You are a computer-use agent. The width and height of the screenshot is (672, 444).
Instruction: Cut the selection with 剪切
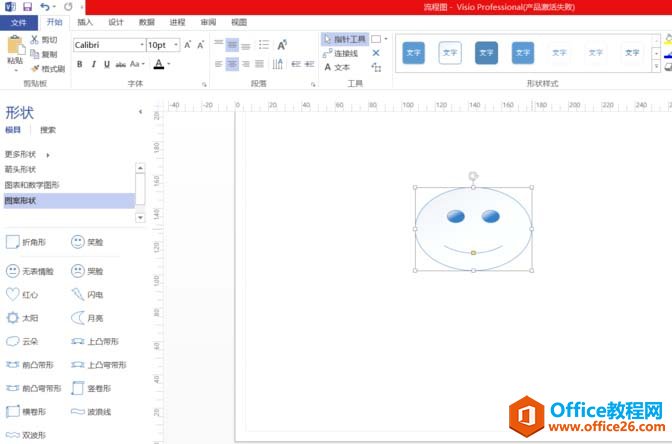click(44, 40)
